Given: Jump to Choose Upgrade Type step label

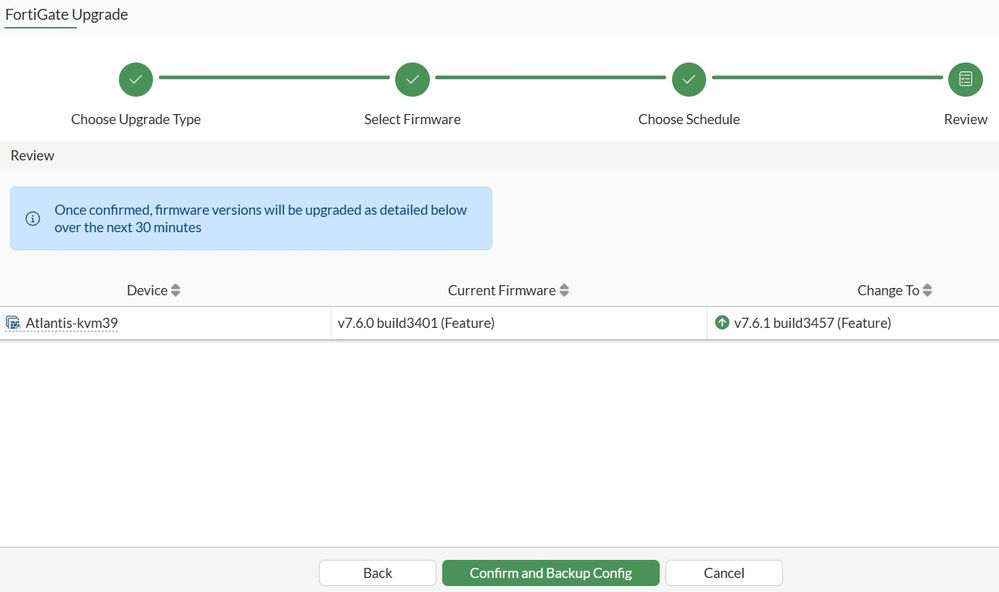Looking at the screenshot, I should (136, 119).
